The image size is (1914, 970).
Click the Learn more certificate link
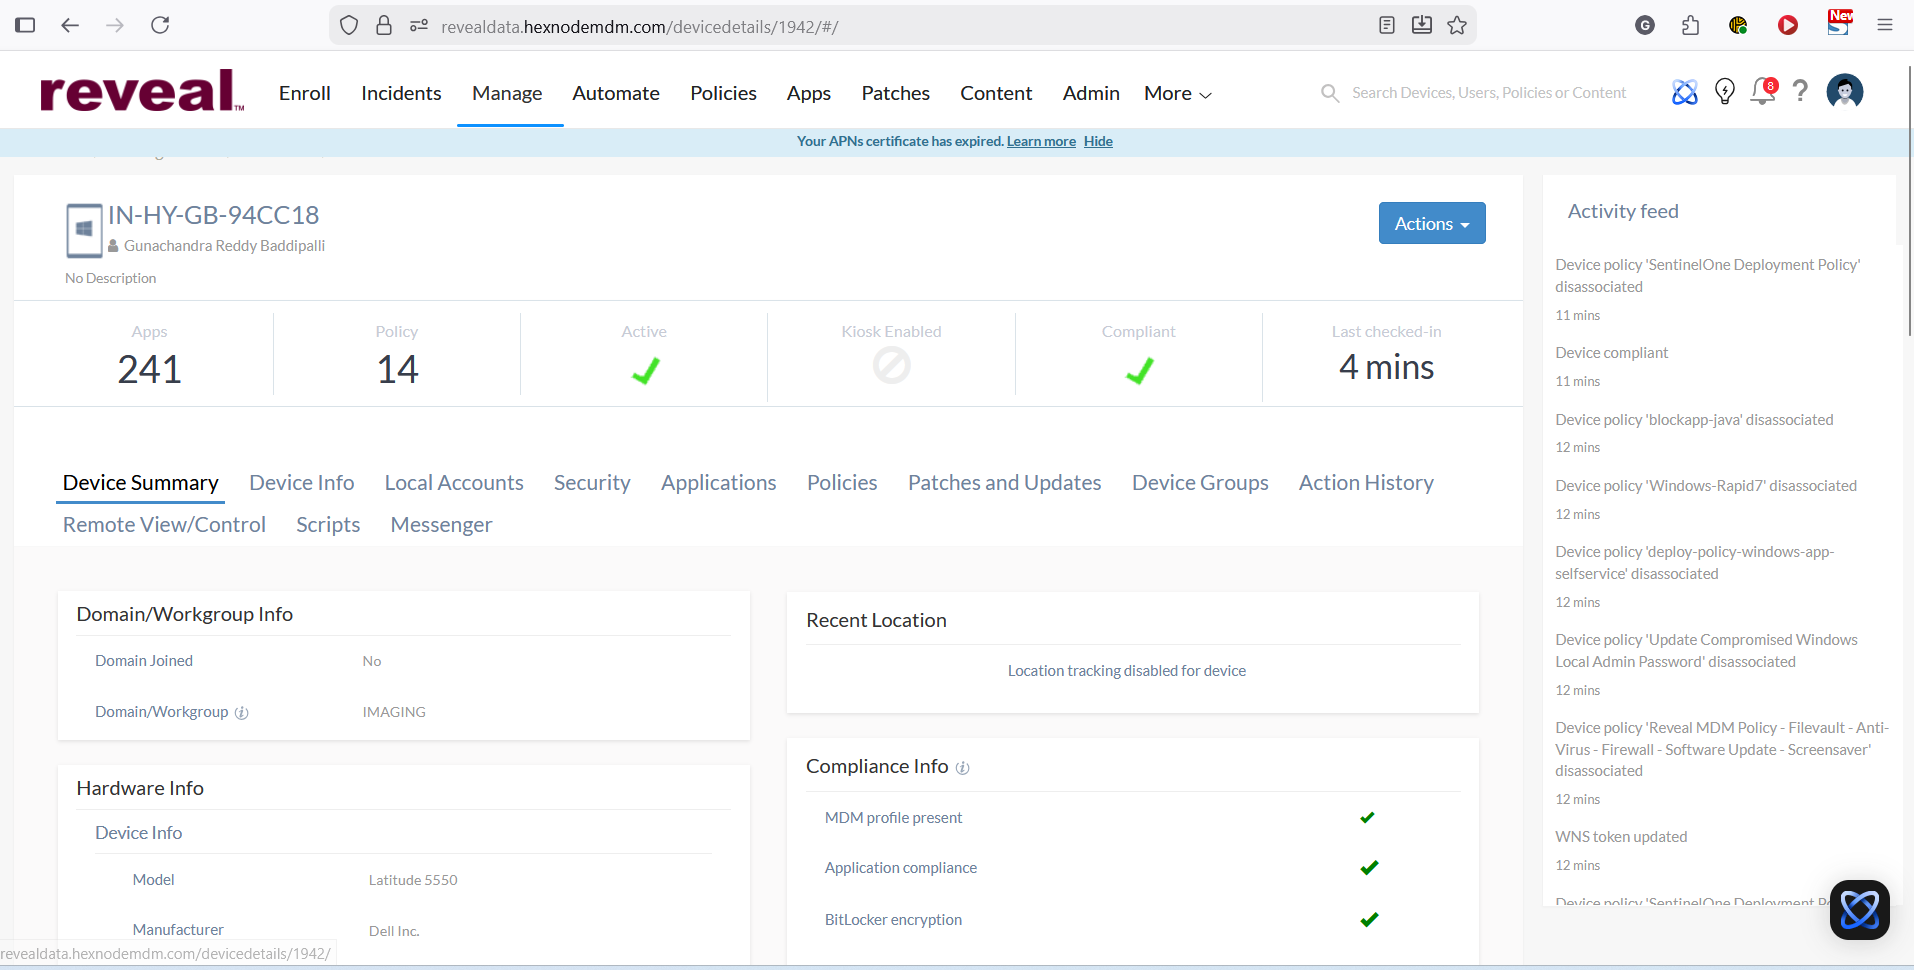(x=1041, y=141)
